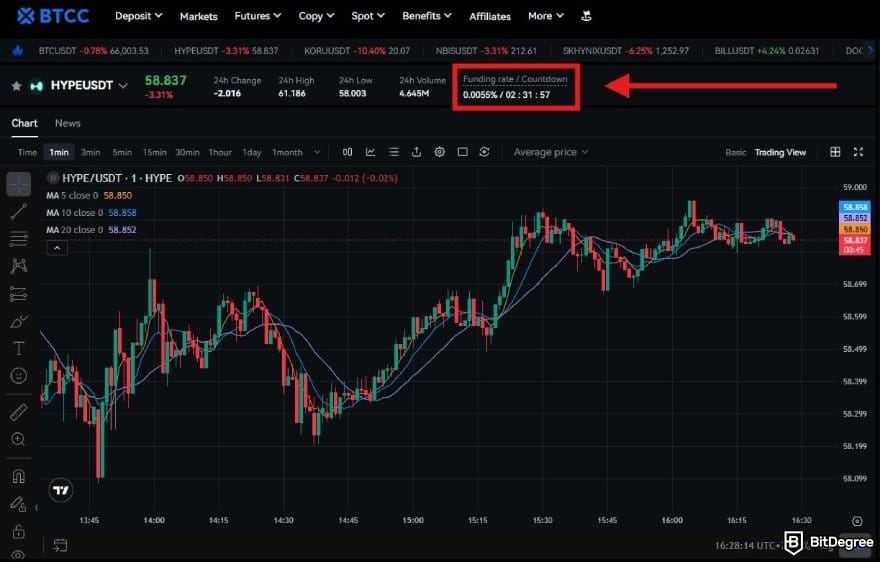Click the rectangle screenshot icon
880x562 pixels.
(x=462, y=152)
